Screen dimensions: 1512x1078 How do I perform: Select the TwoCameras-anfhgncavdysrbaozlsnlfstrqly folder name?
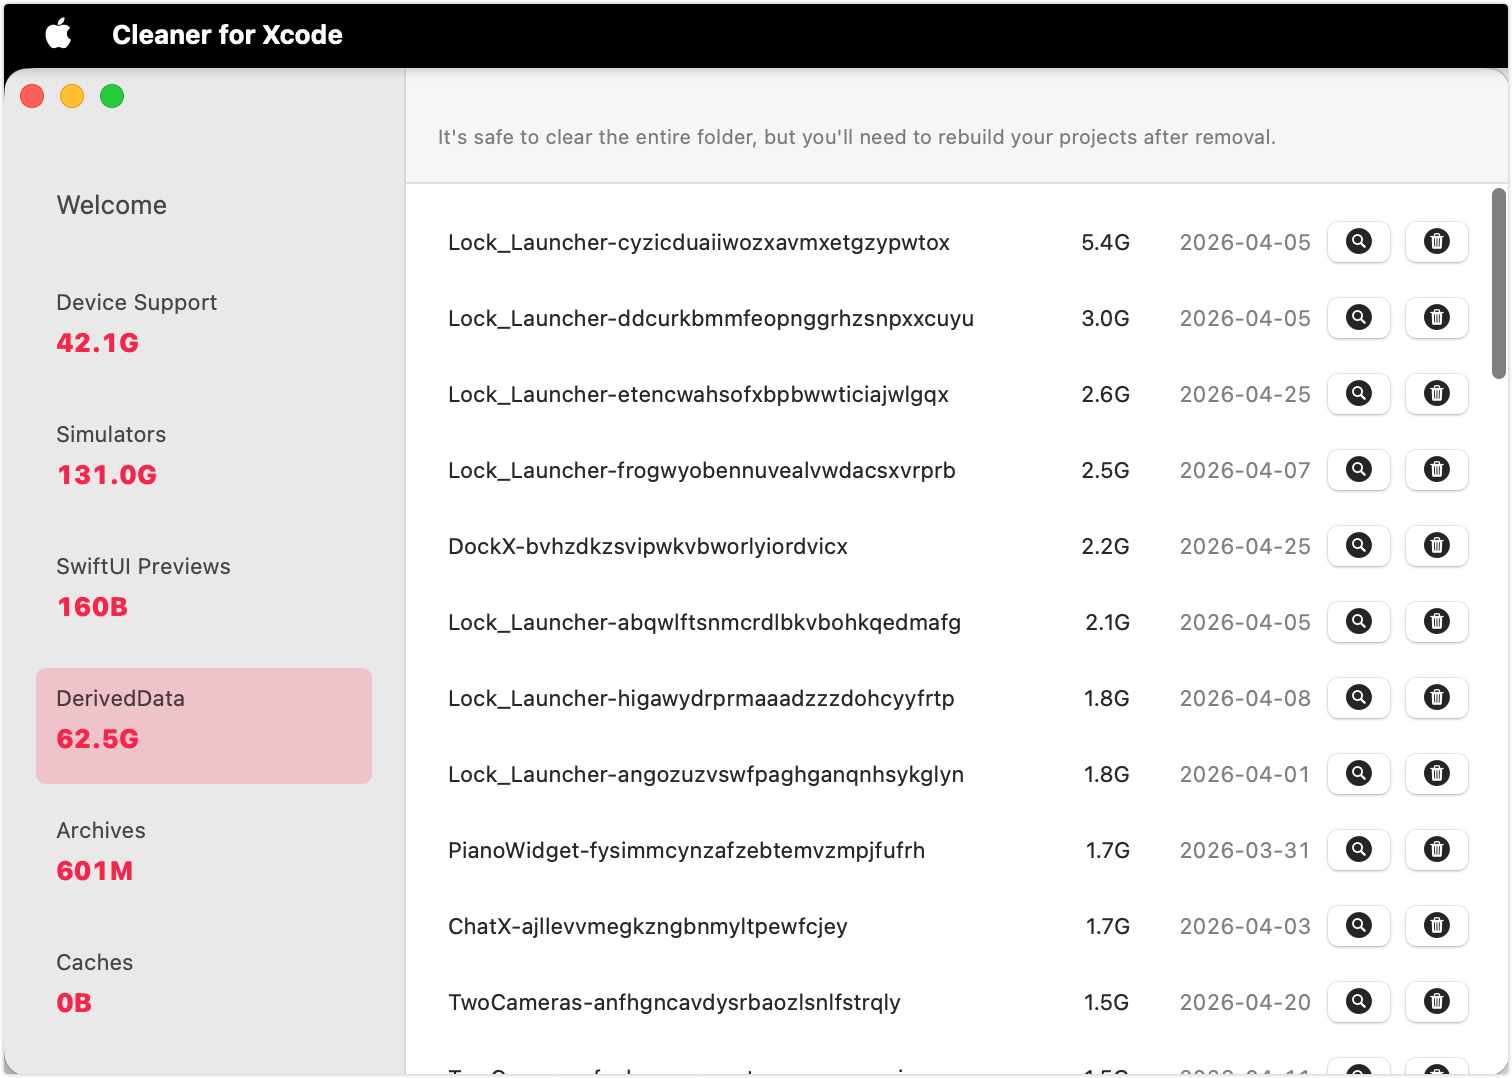pos(674,1003)
